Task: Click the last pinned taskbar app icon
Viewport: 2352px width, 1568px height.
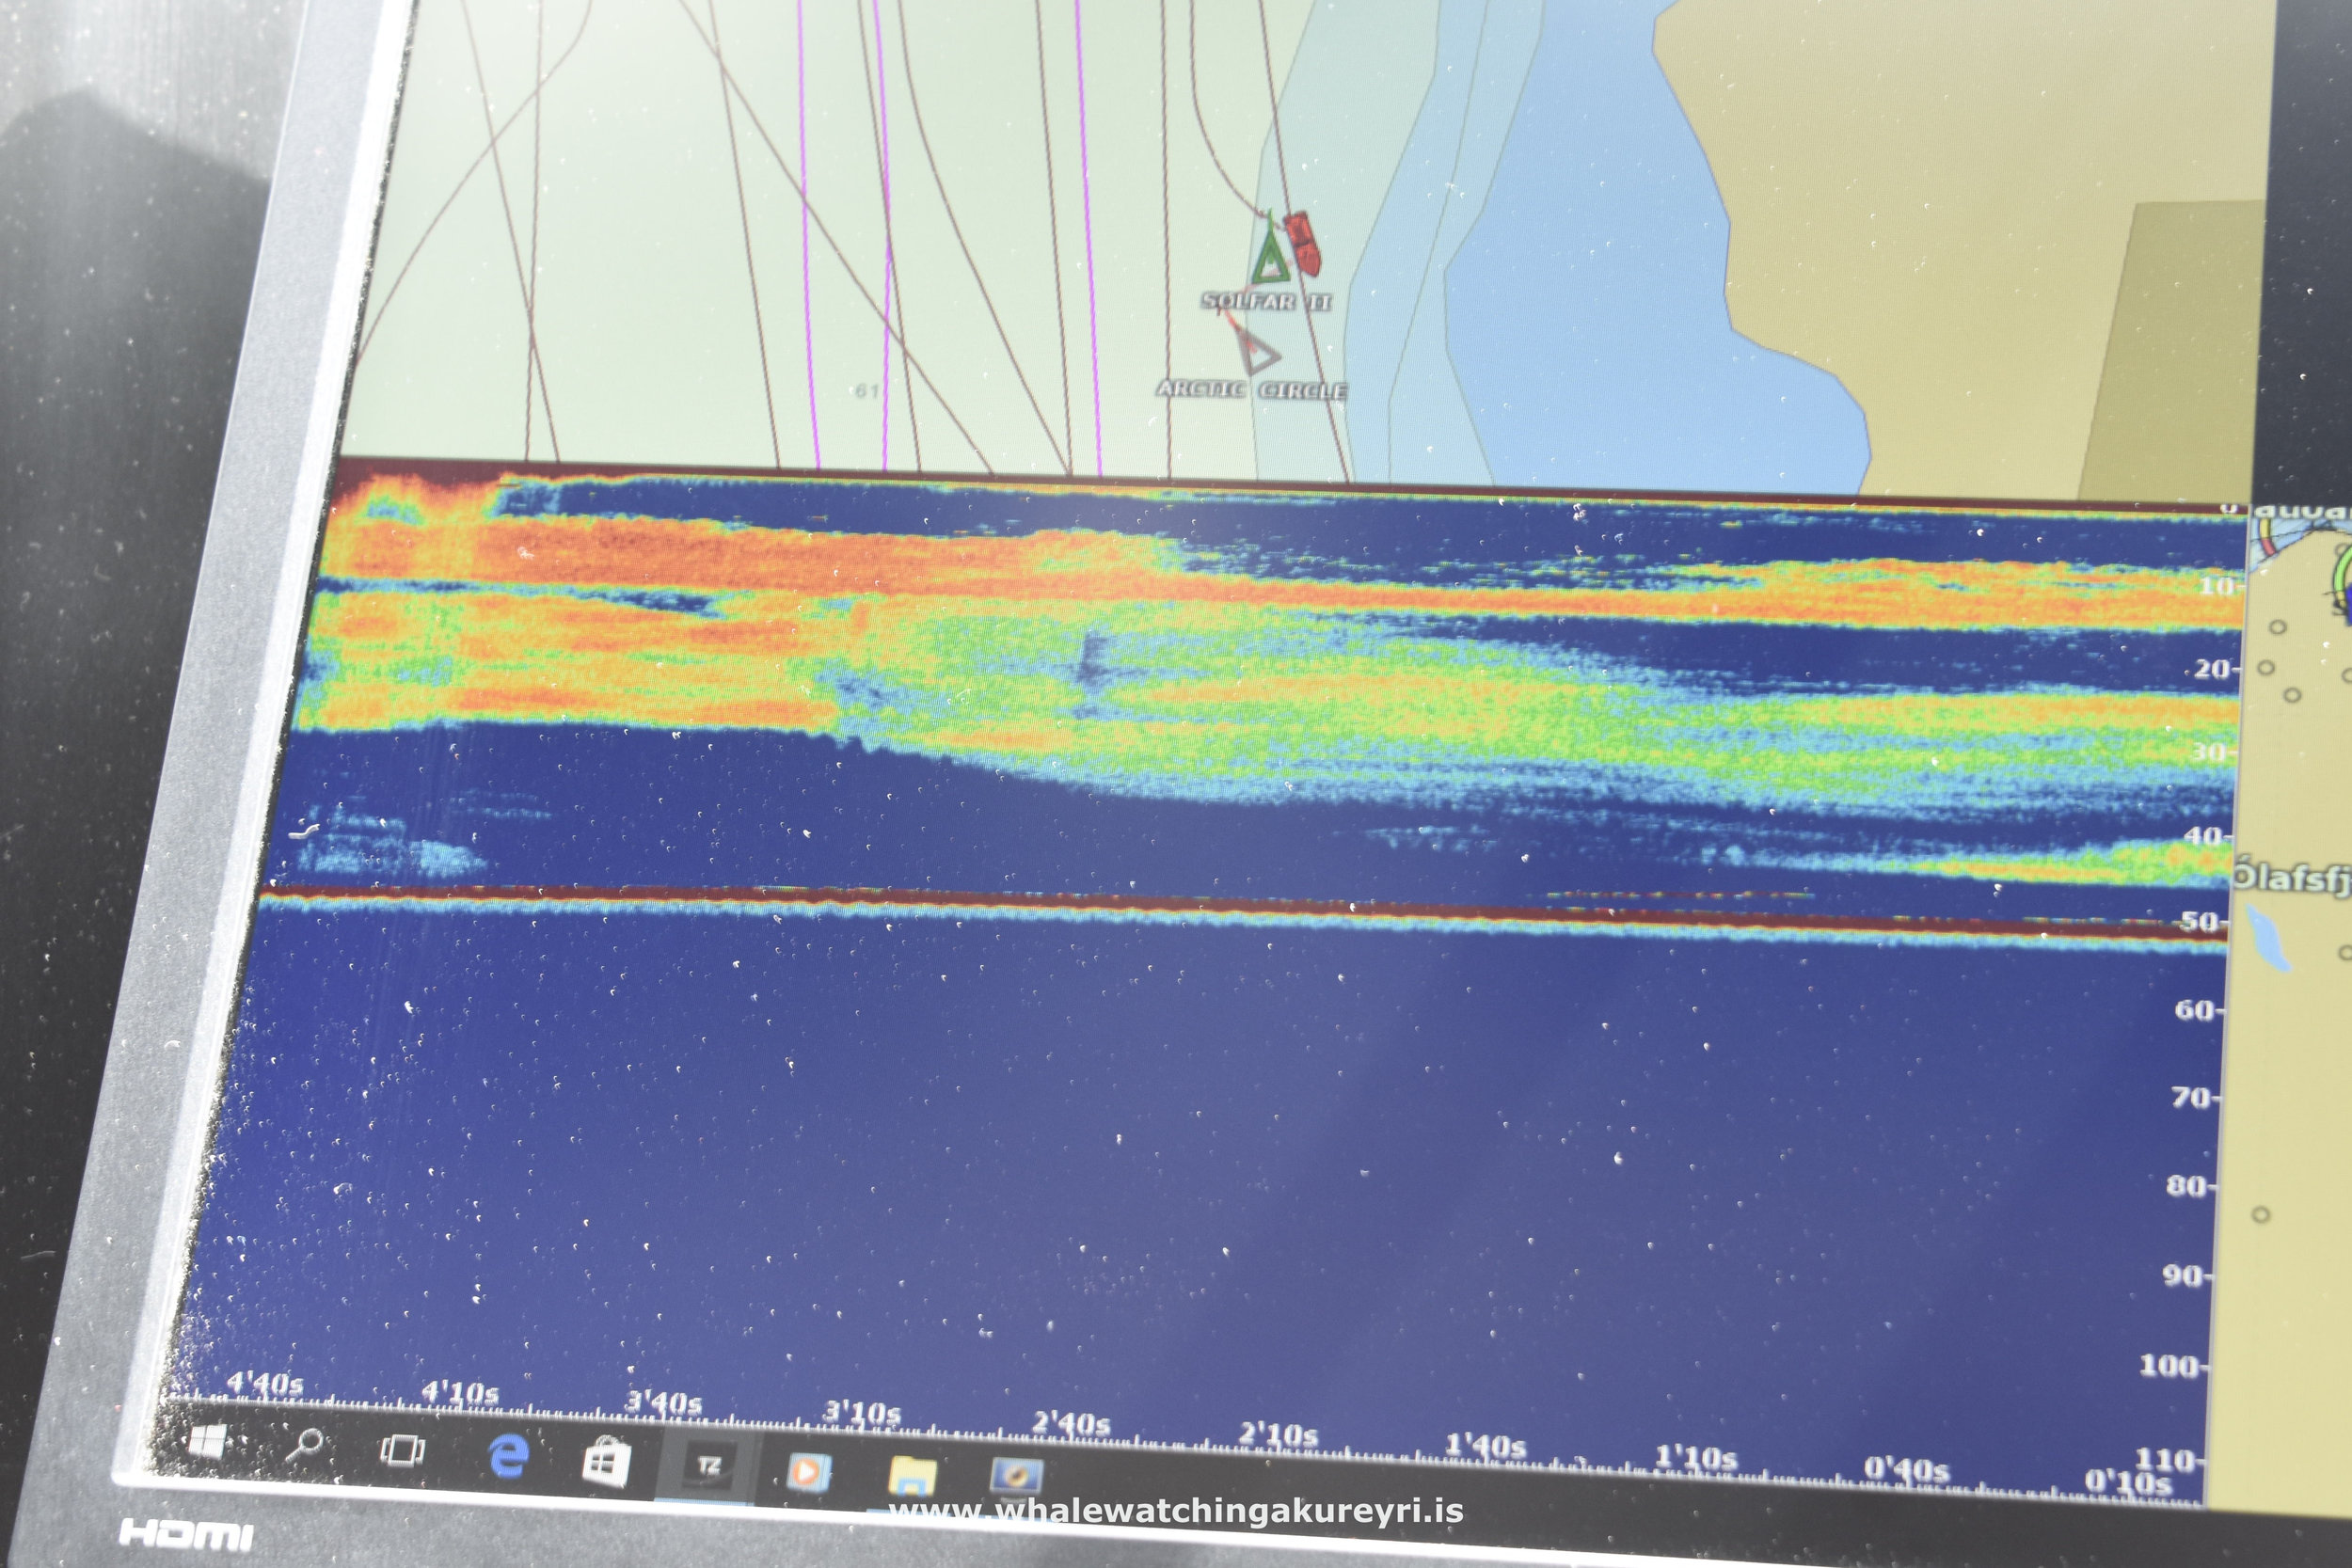Action: pos(1016,1477)
